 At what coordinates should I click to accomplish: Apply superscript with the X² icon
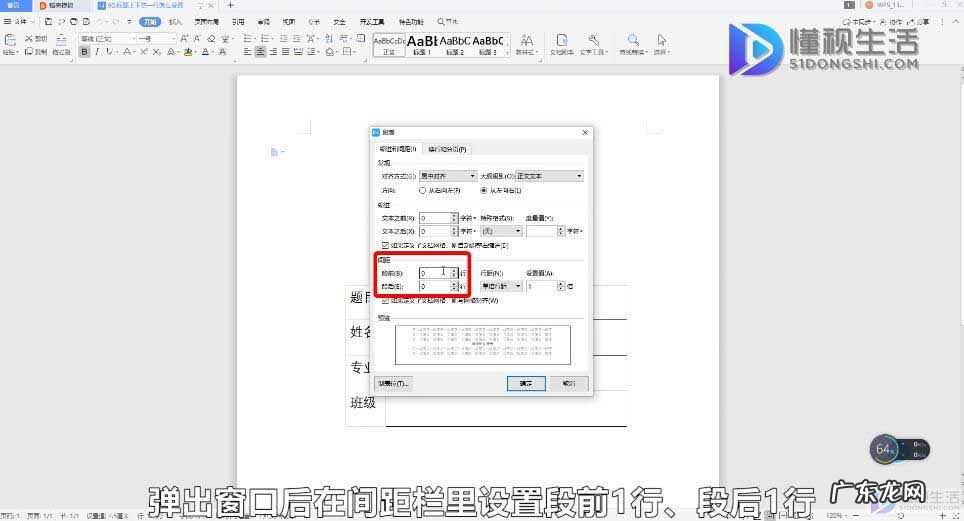coord(144,52)
